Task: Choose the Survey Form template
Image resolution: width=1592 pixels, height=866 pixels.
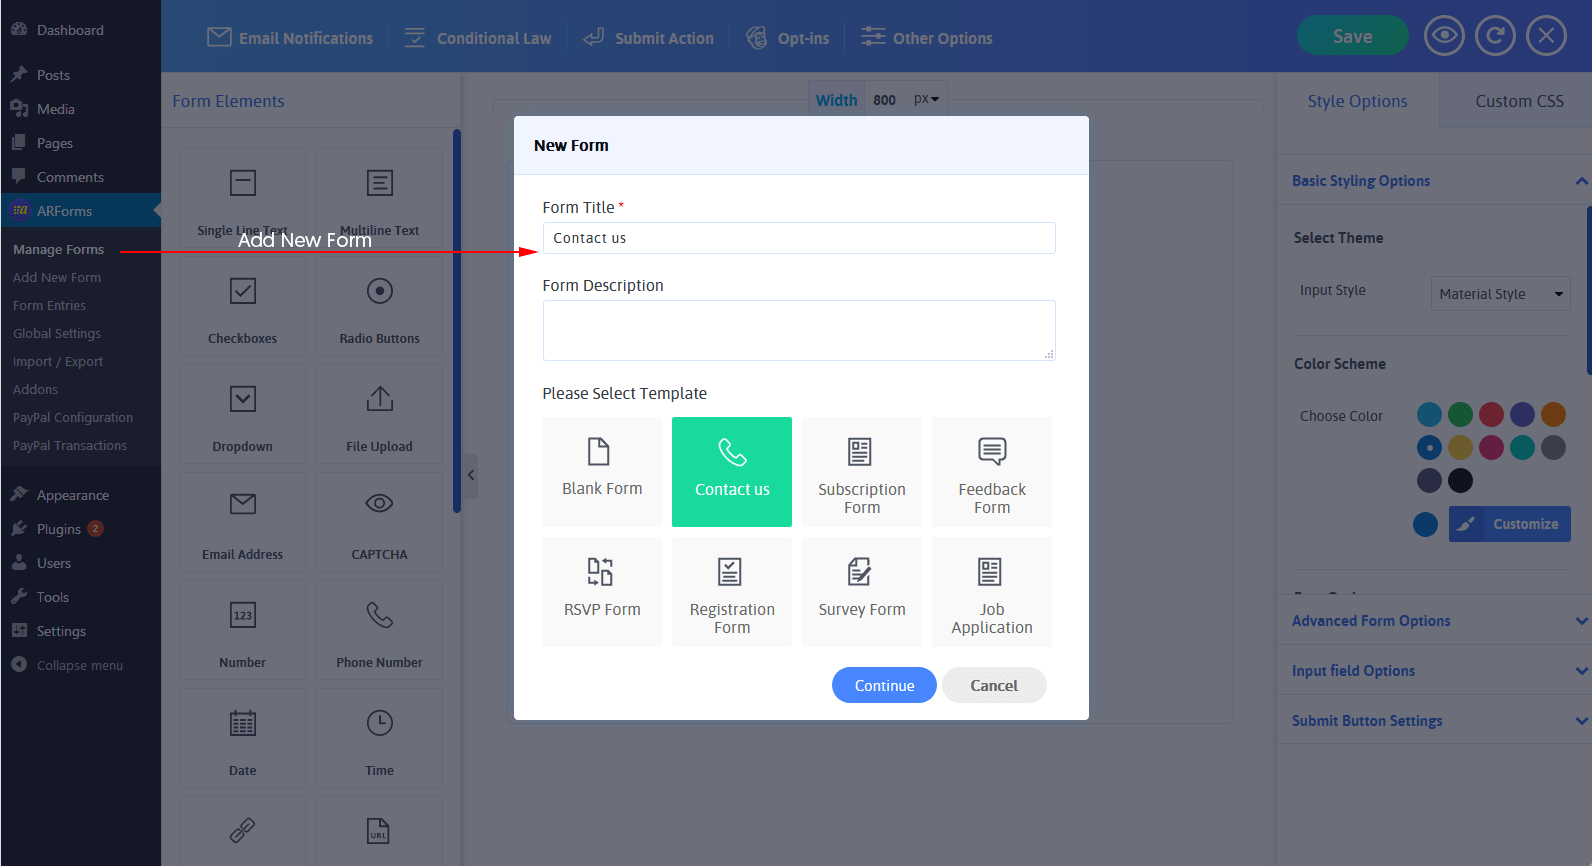Action: [861, 591]
